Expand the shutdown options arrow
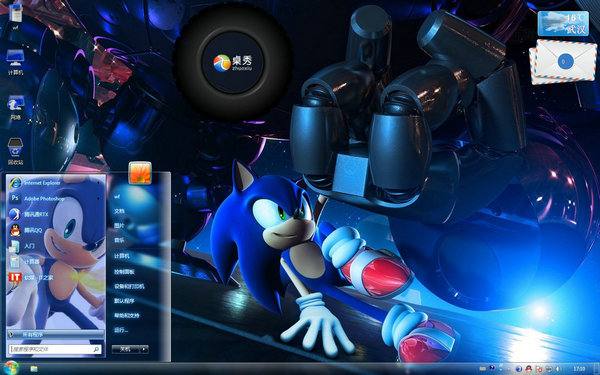Screen dimensions: 600x375 point(144,349)
